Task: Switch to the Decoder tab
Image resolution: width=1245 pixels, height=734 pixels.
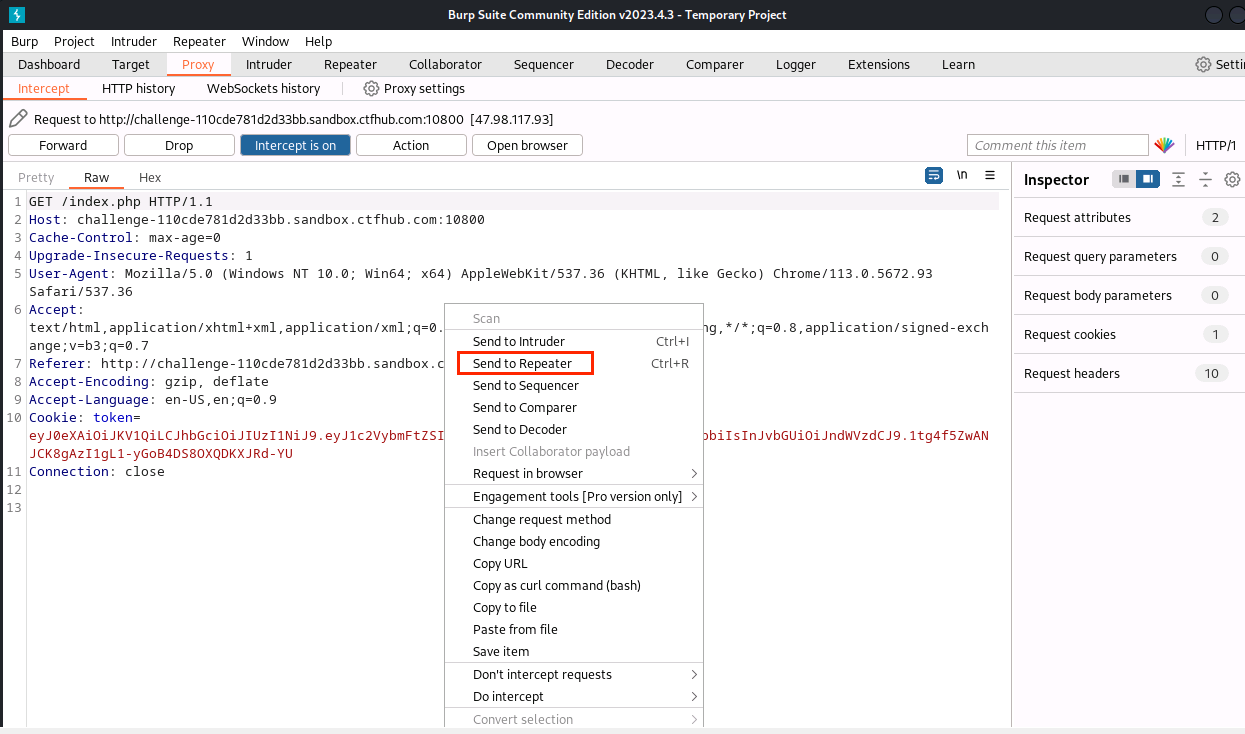Action: [629, 64]
